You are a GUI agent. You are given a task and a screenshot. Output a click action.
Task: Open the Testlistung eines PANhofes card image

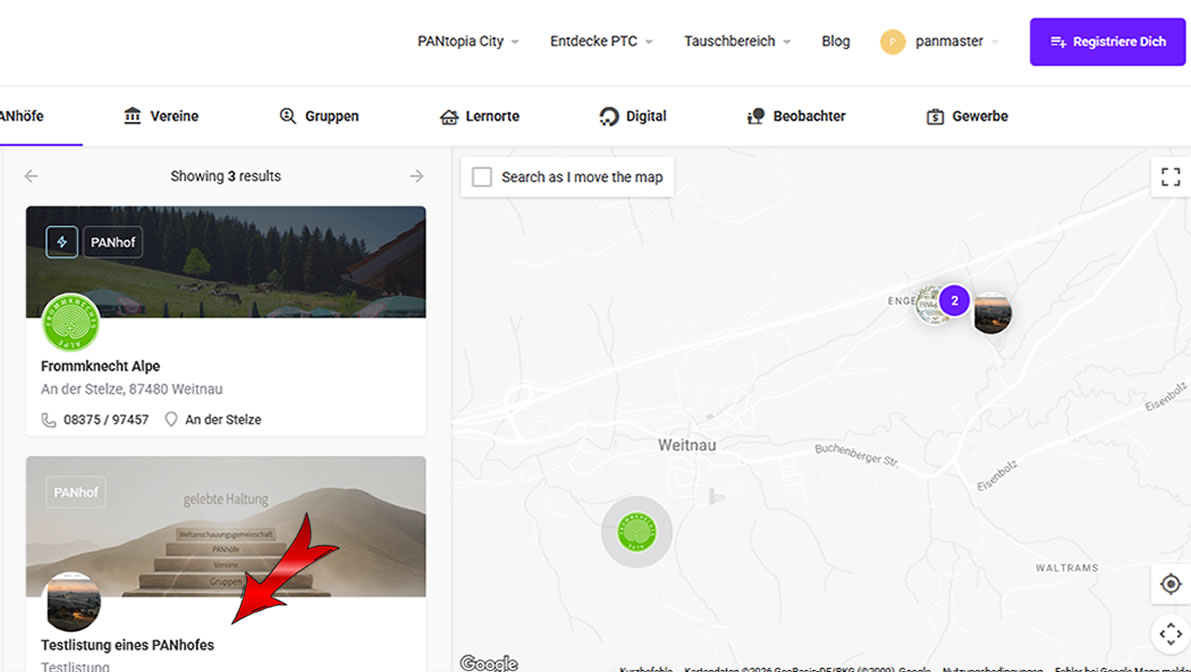coord(226,526)
